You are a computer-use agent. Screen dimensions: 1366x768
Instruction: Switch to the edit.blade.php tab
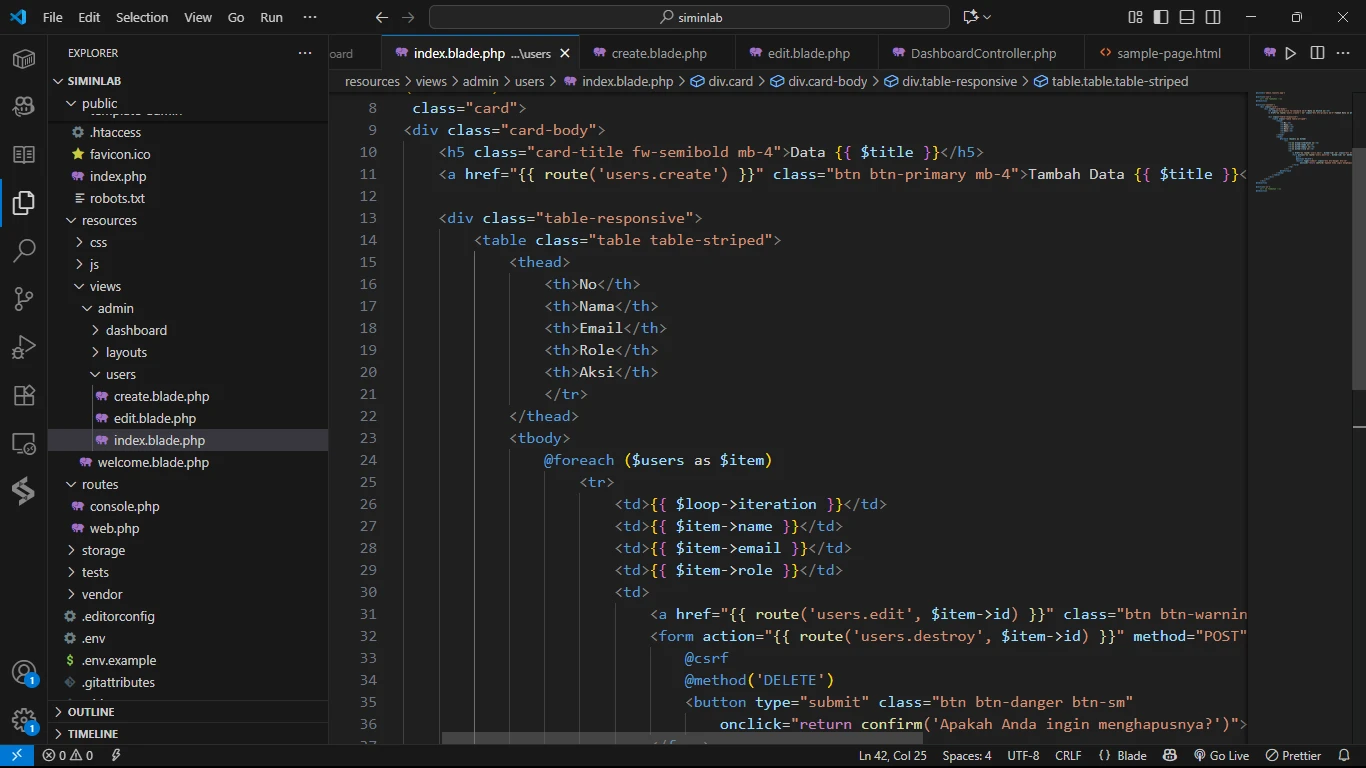pos(808,53)
